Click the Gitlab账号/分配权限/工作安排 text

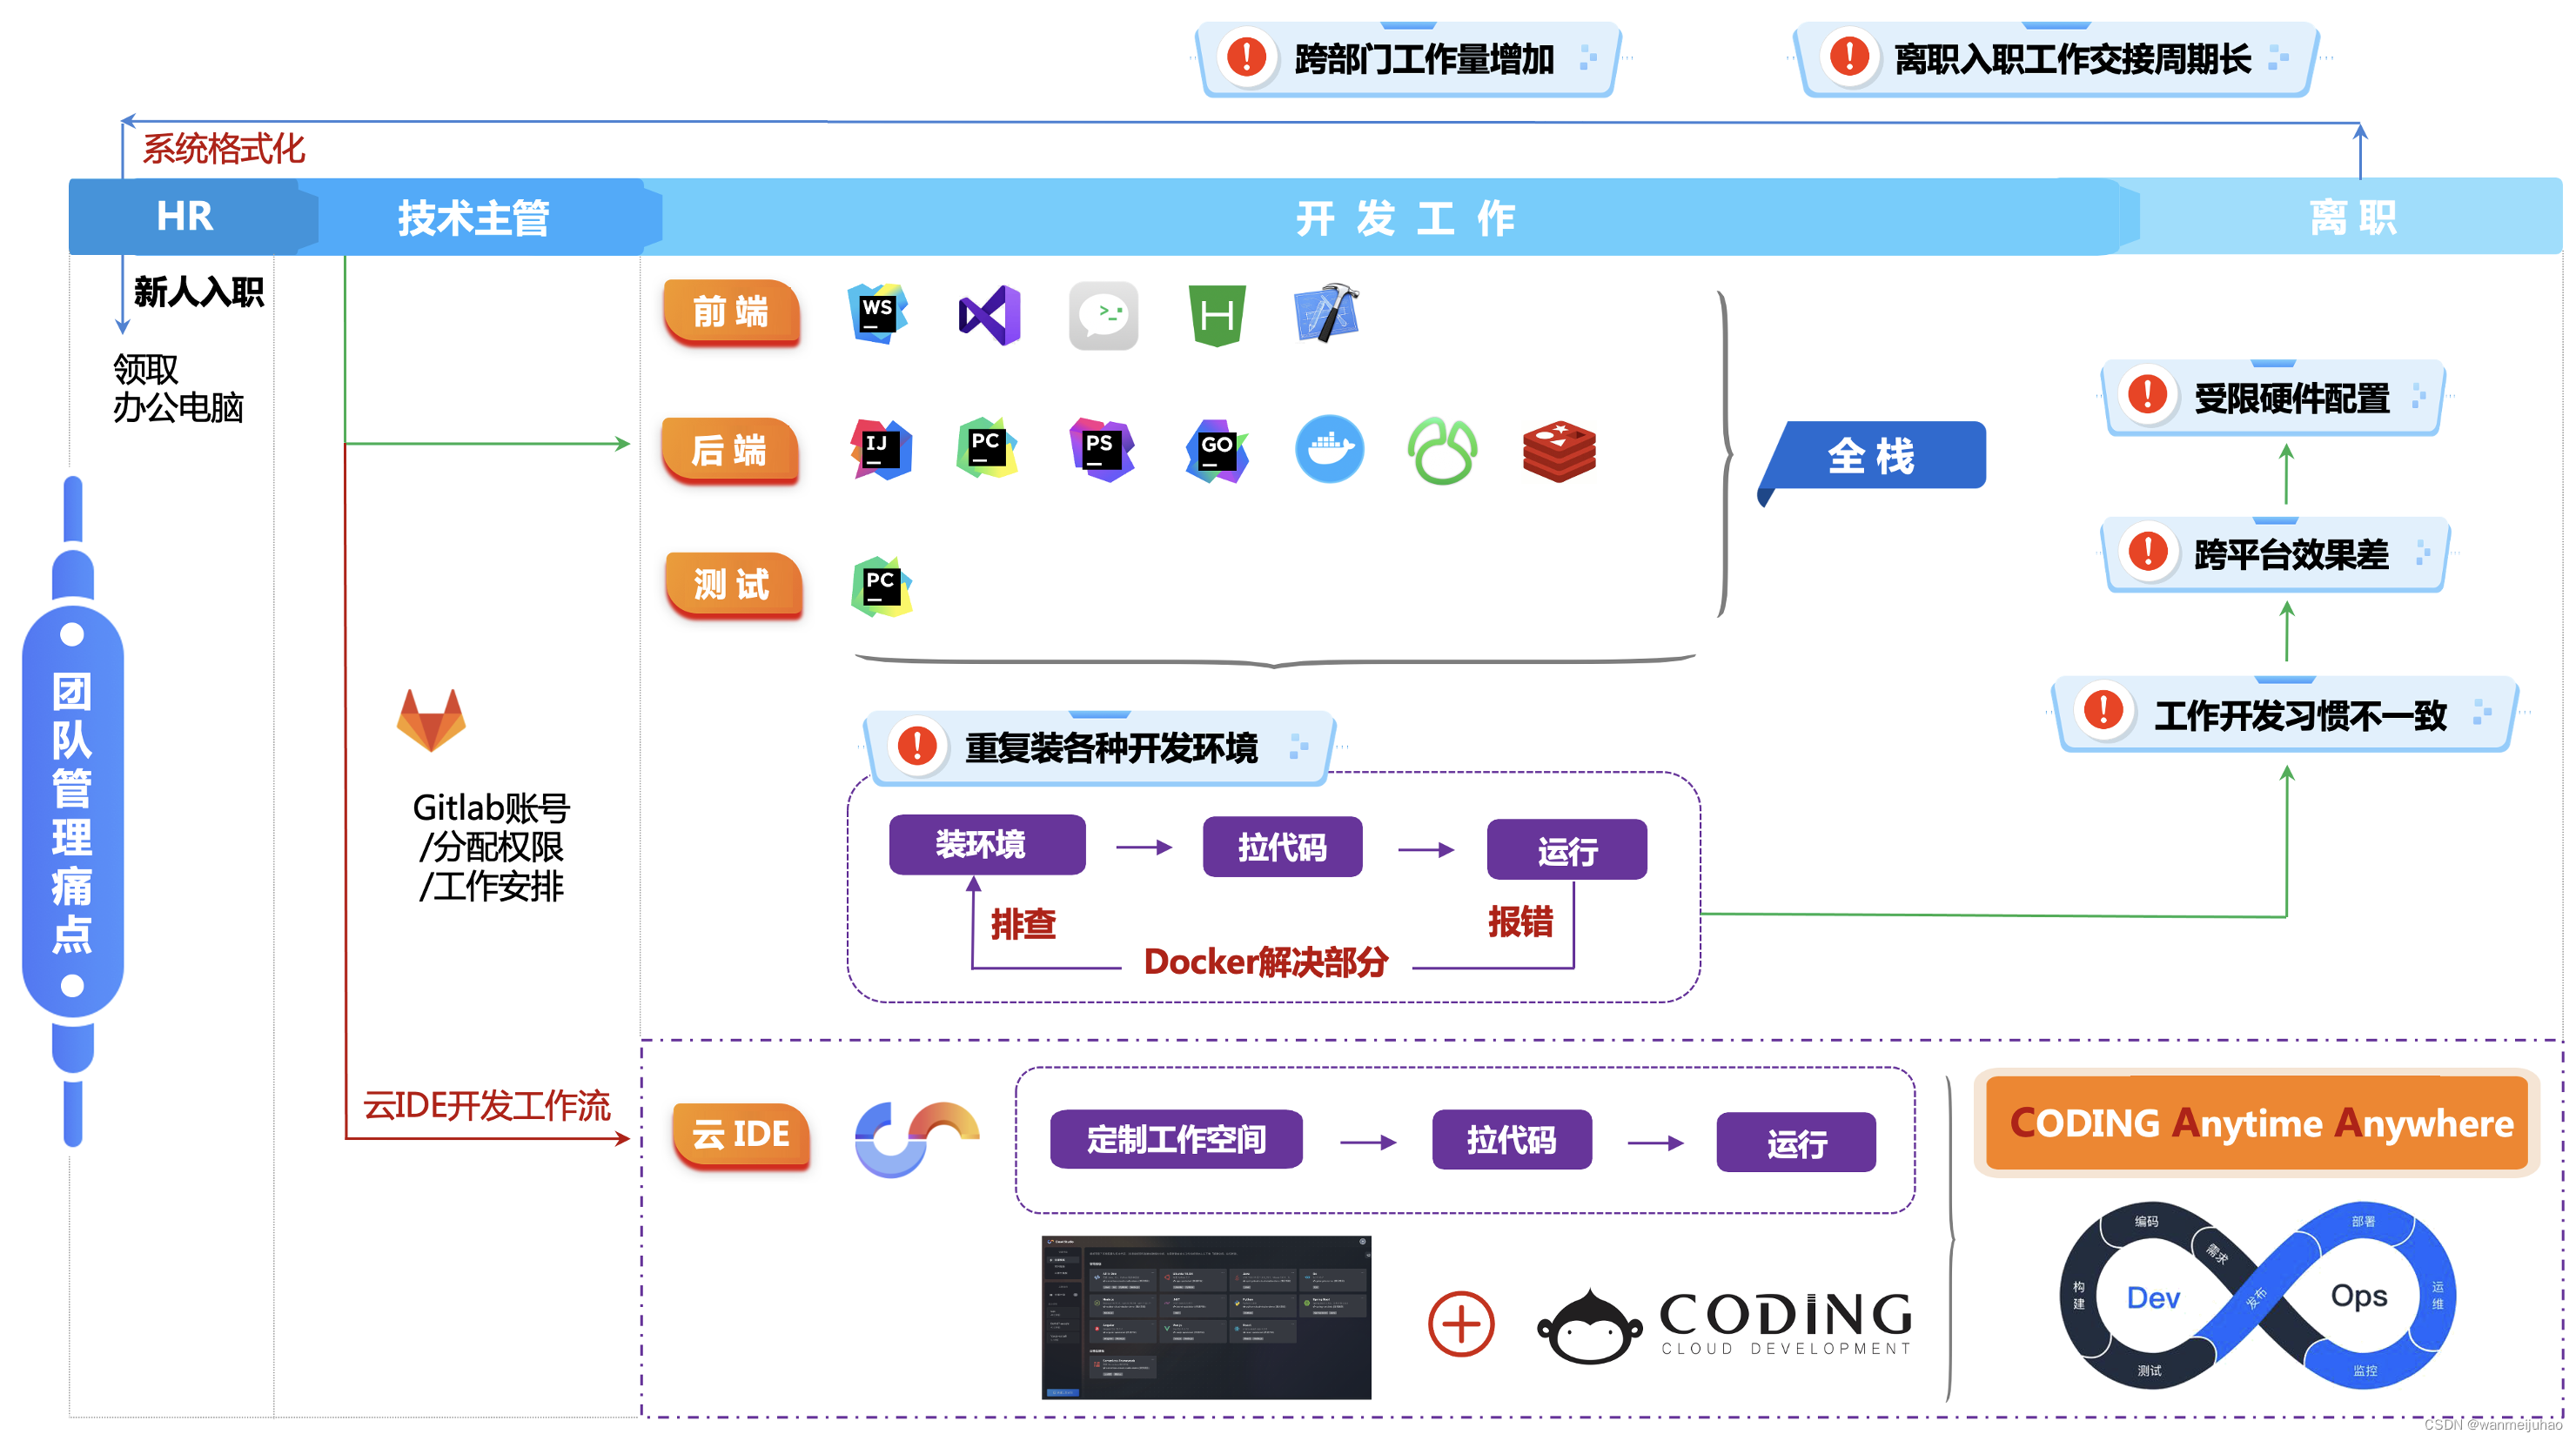tap(491, 846)
